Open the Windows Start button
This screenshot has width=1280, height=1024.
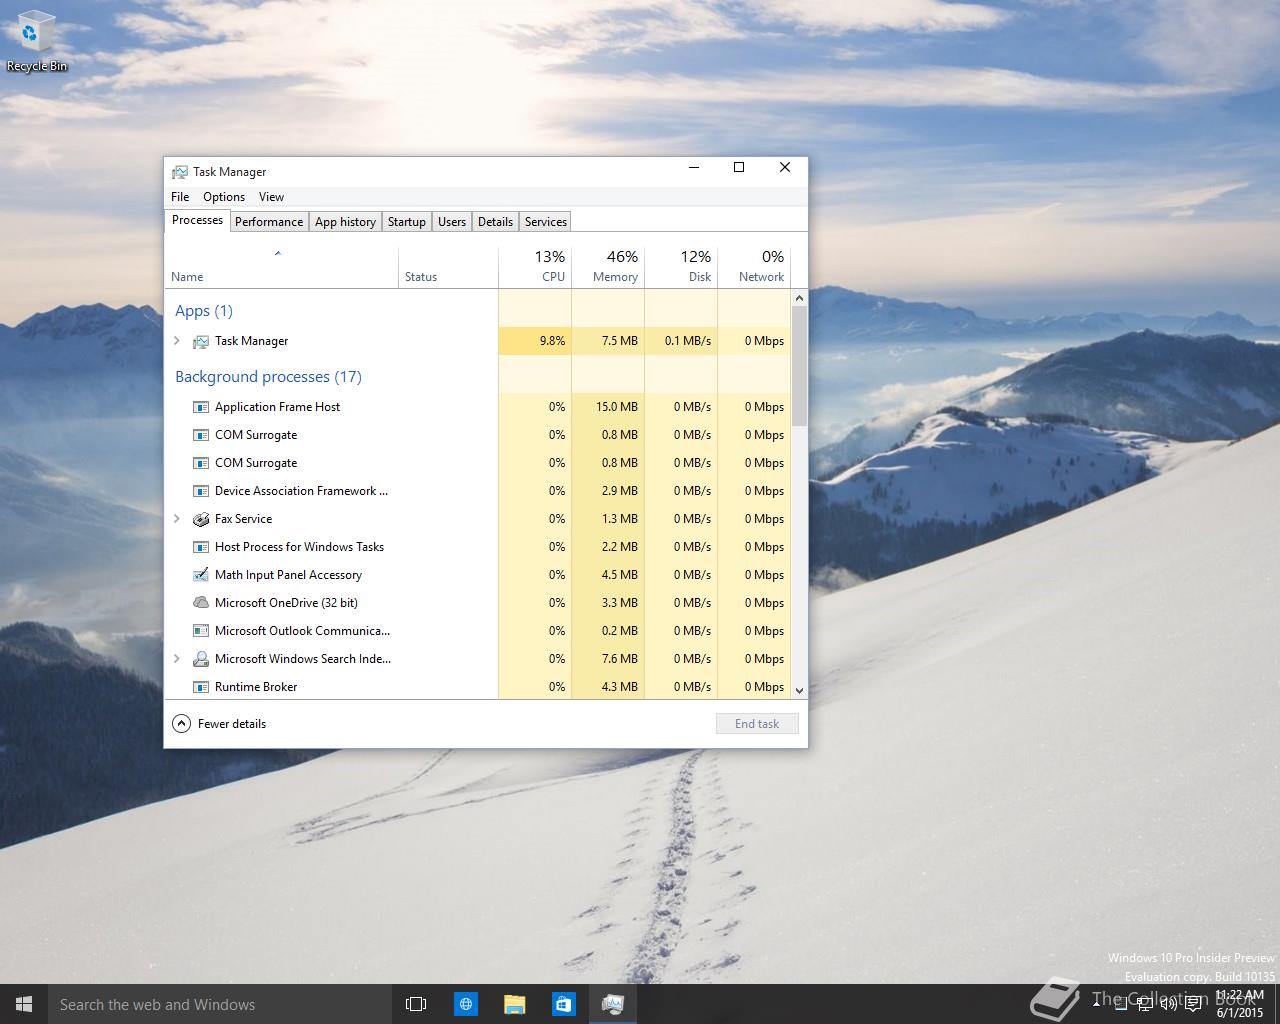pyautogui.click(x=24, y=1004)
